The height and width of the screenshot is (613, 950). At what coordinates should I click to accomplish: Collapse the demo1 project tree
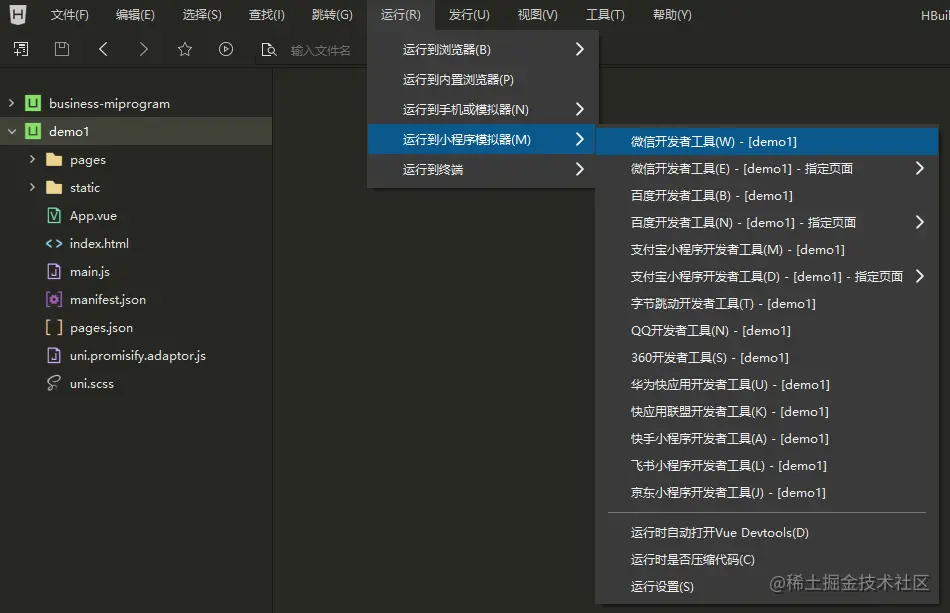[x=12, y=131]
